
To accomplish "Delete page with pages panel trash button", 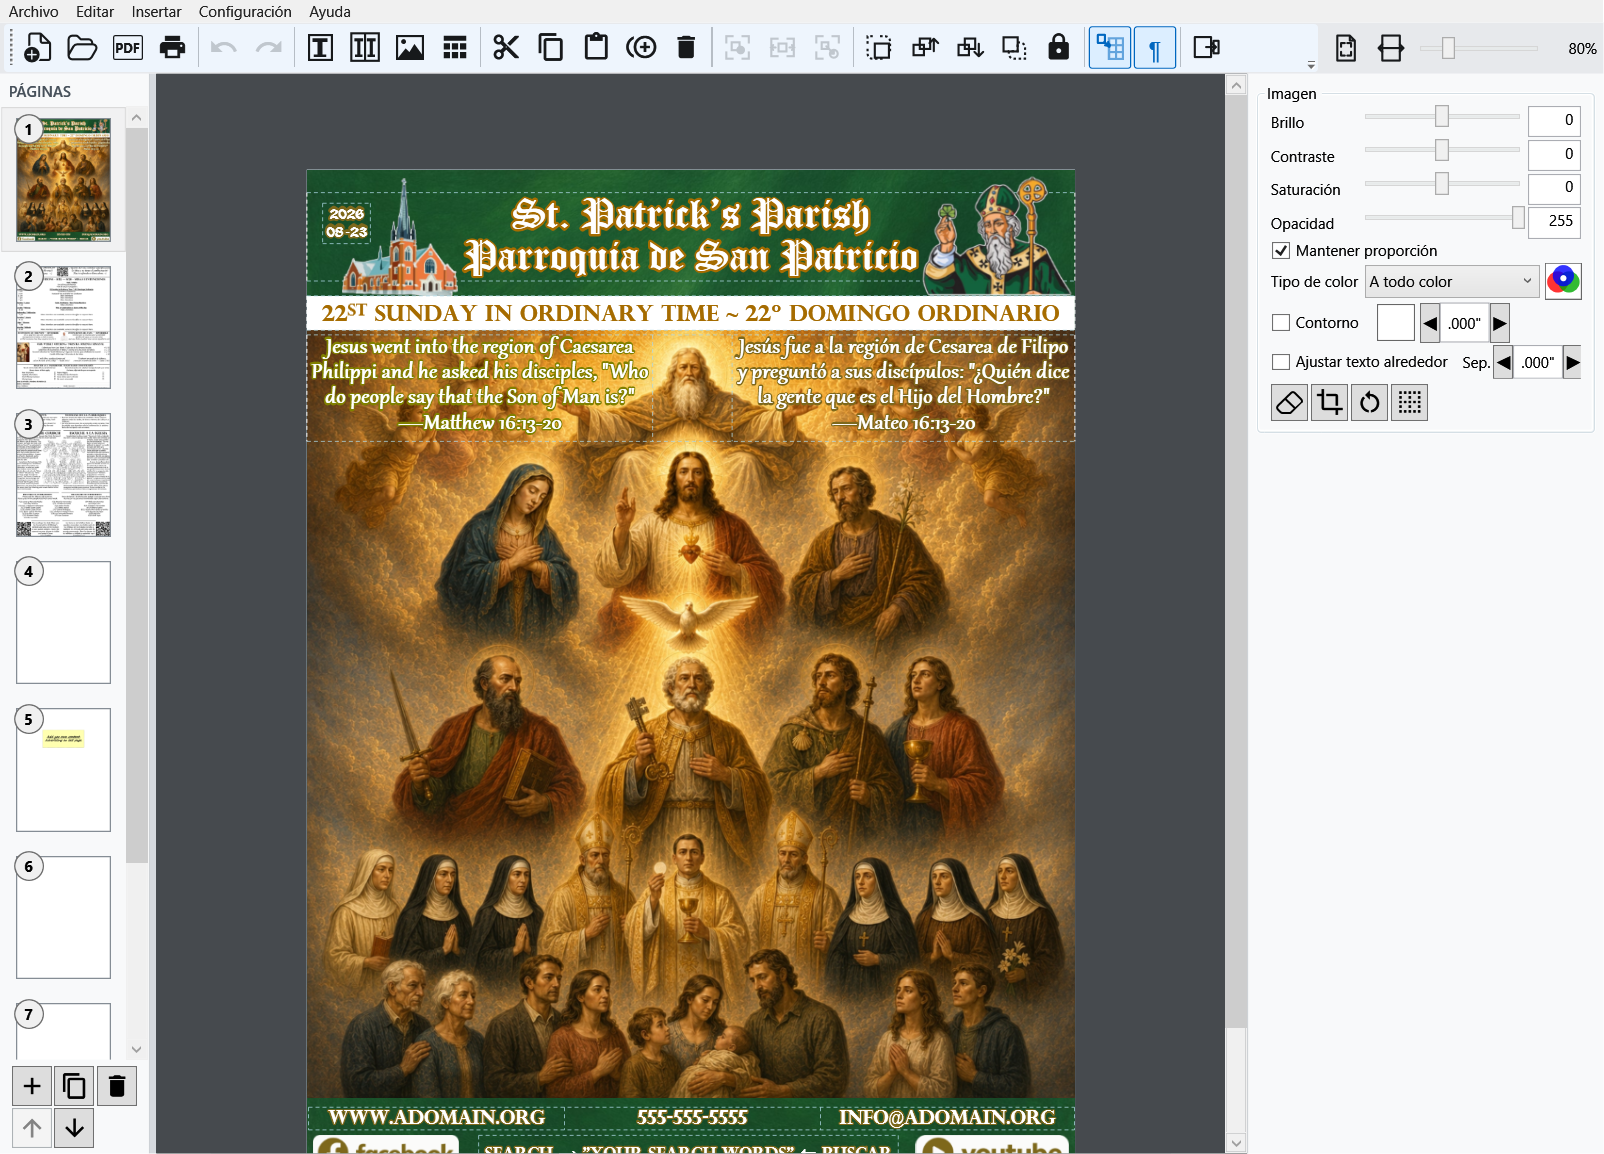I will click(117, 1086).
